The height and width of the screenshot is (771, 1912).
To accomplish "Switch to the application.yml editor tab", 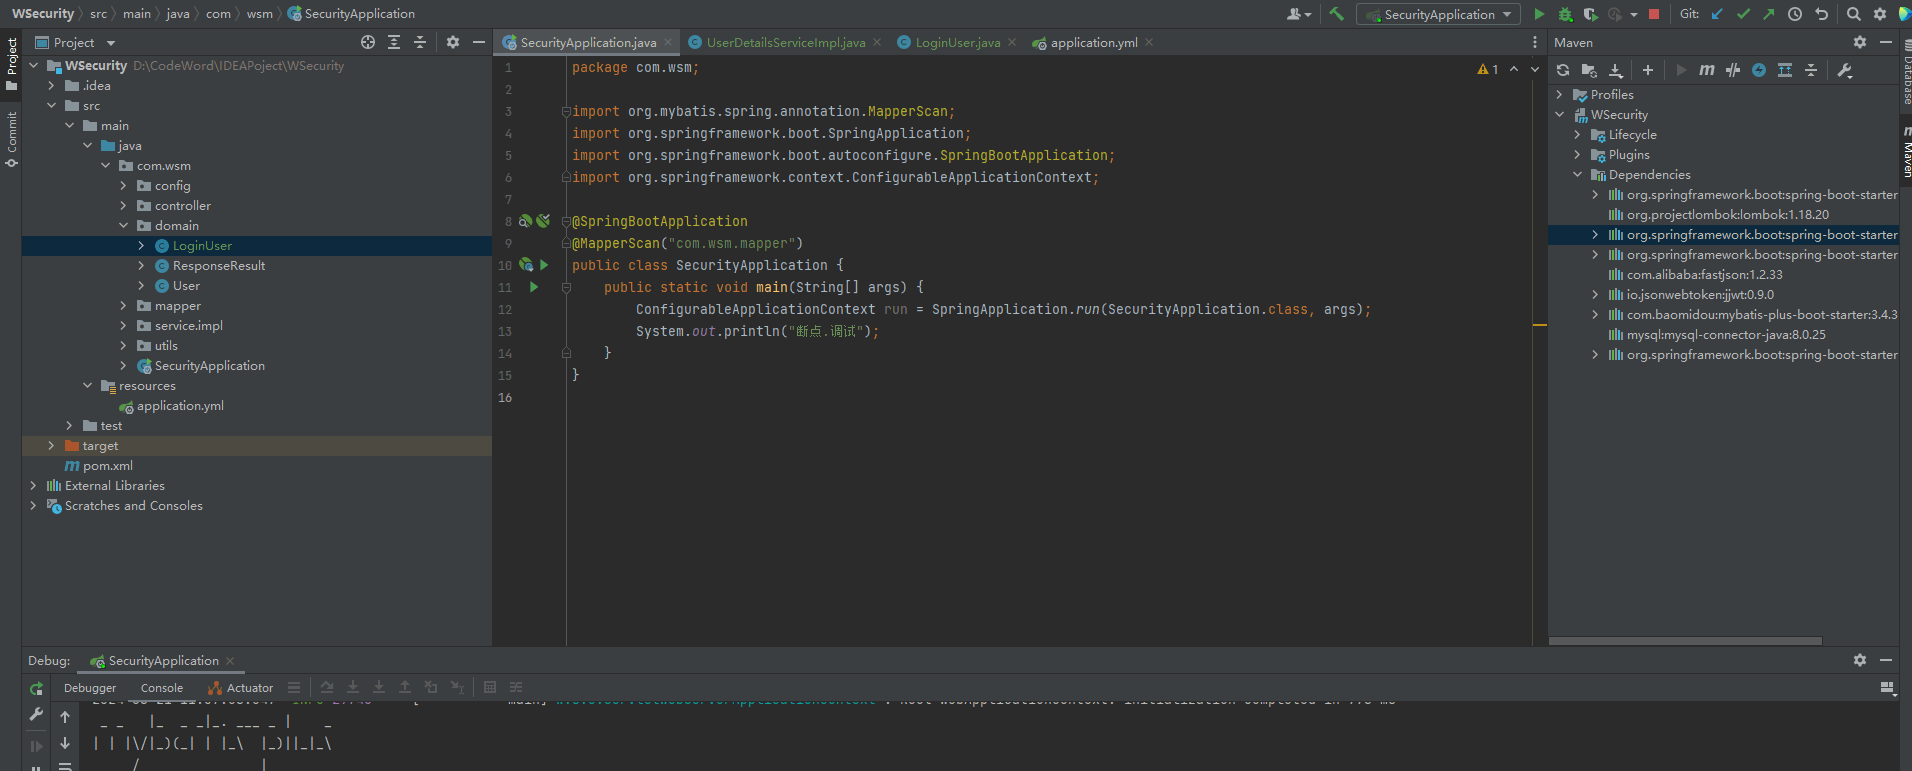I will pos(1093,43).
